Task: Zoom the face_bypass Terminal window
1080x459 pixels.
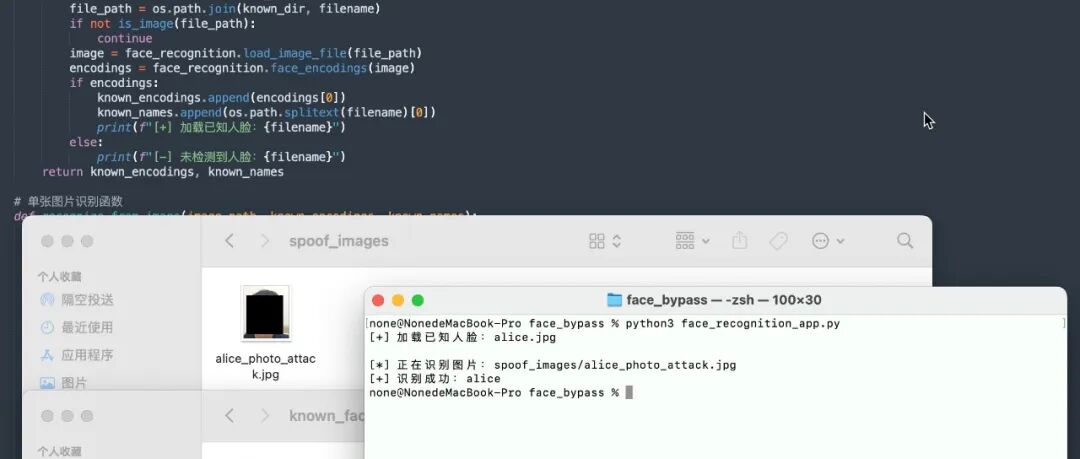Action: tap(417, 300)
